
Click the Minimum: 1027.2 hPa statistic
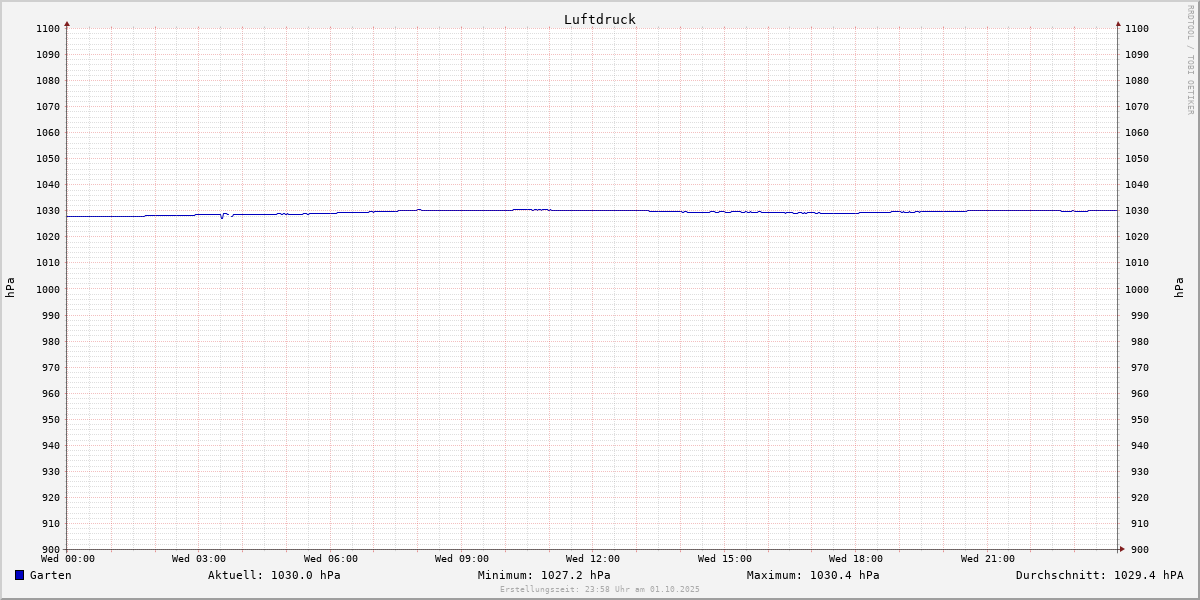point(544,575)
